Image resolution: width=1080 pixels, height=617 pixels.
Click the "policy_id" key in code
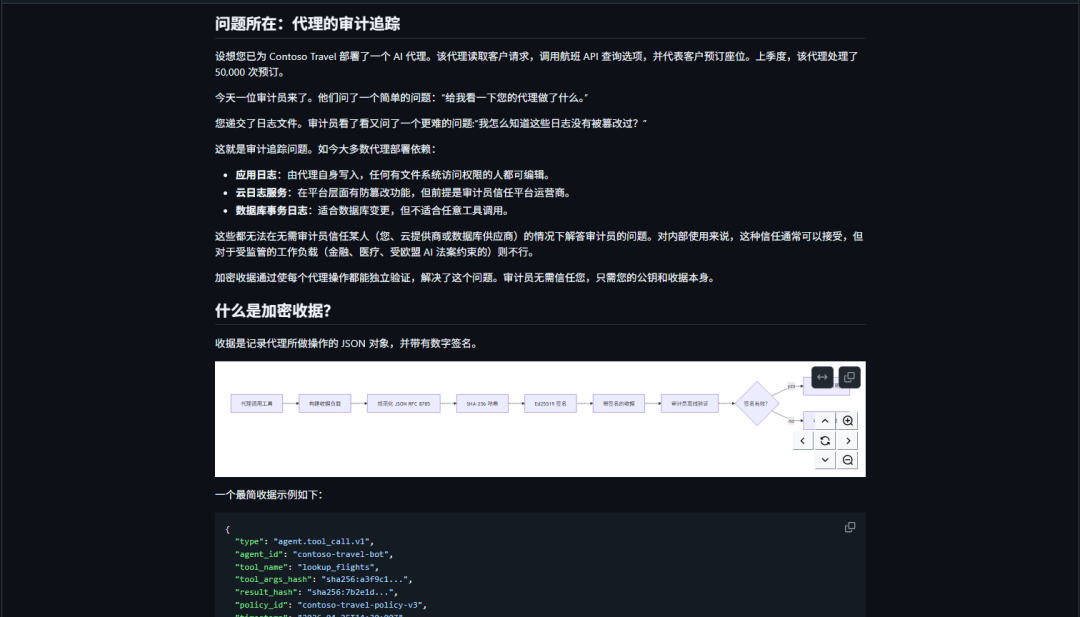(261, 605)
